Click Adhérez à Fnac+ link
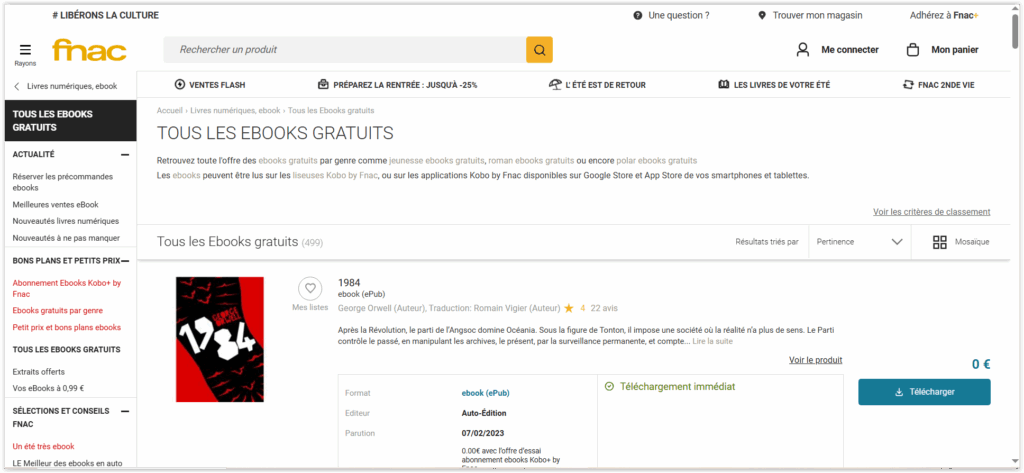 (944, 15)
